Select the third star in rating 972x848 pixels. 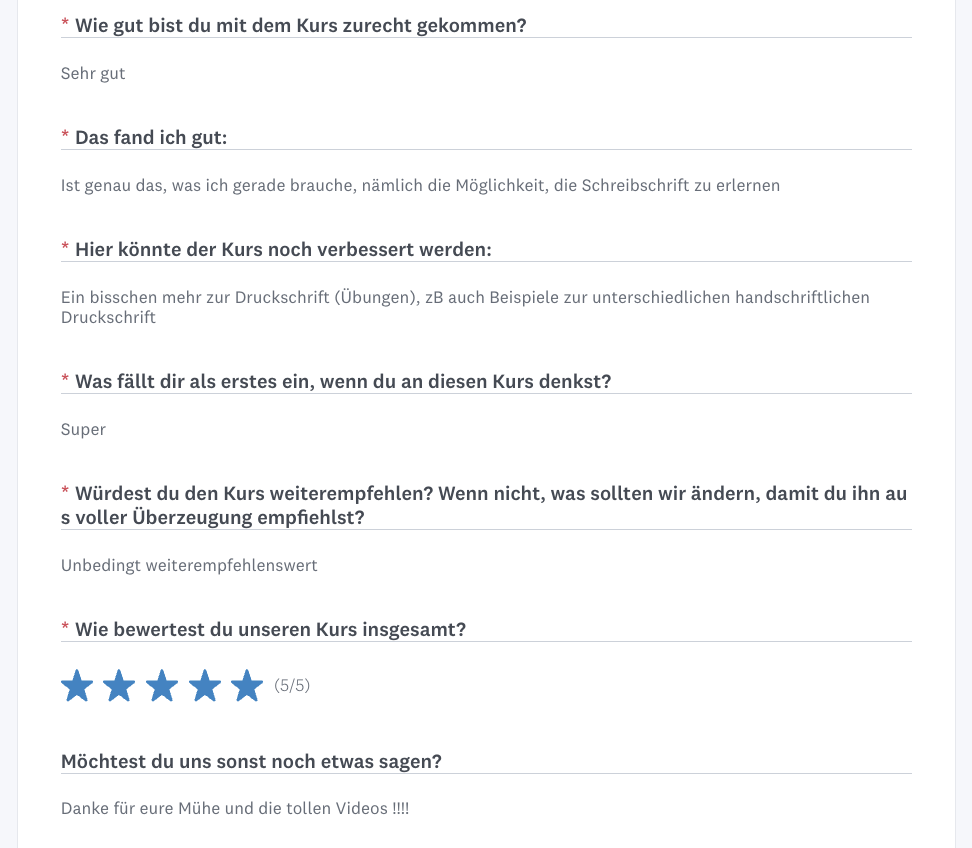click(x=162, y=686)
